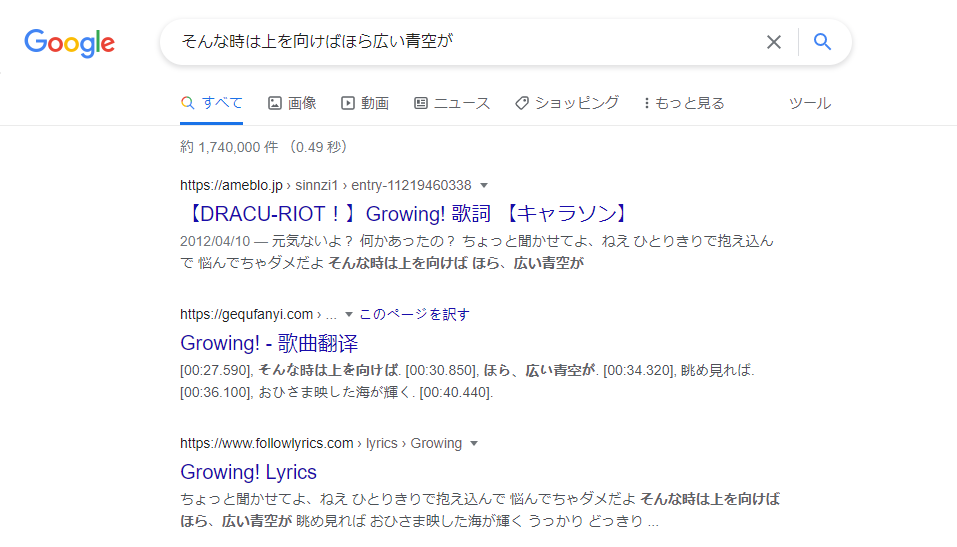Image resolution: width=957 pixels, height=547 pixels.
Task: Click the blue search magnifier button
Action: 822,42
